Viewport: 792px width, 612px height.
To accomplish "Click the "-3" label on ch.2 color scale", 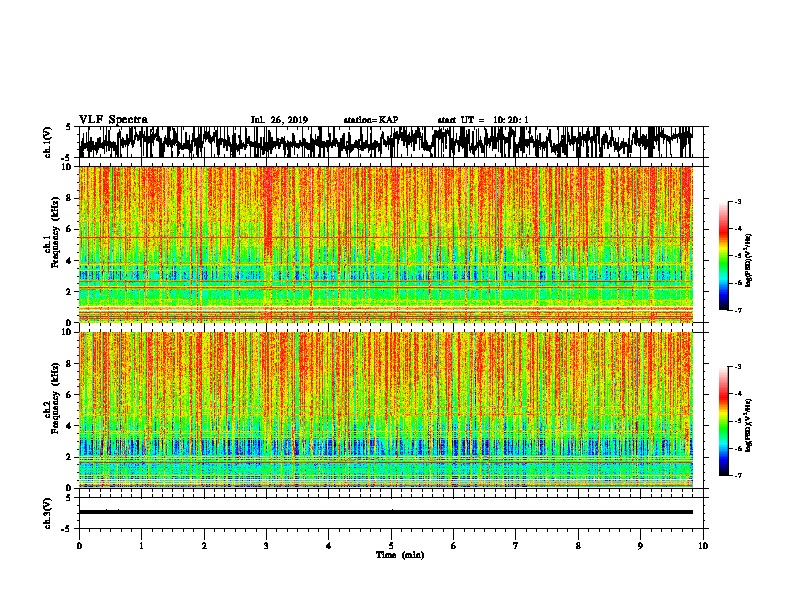I will [x=738, y=367].
